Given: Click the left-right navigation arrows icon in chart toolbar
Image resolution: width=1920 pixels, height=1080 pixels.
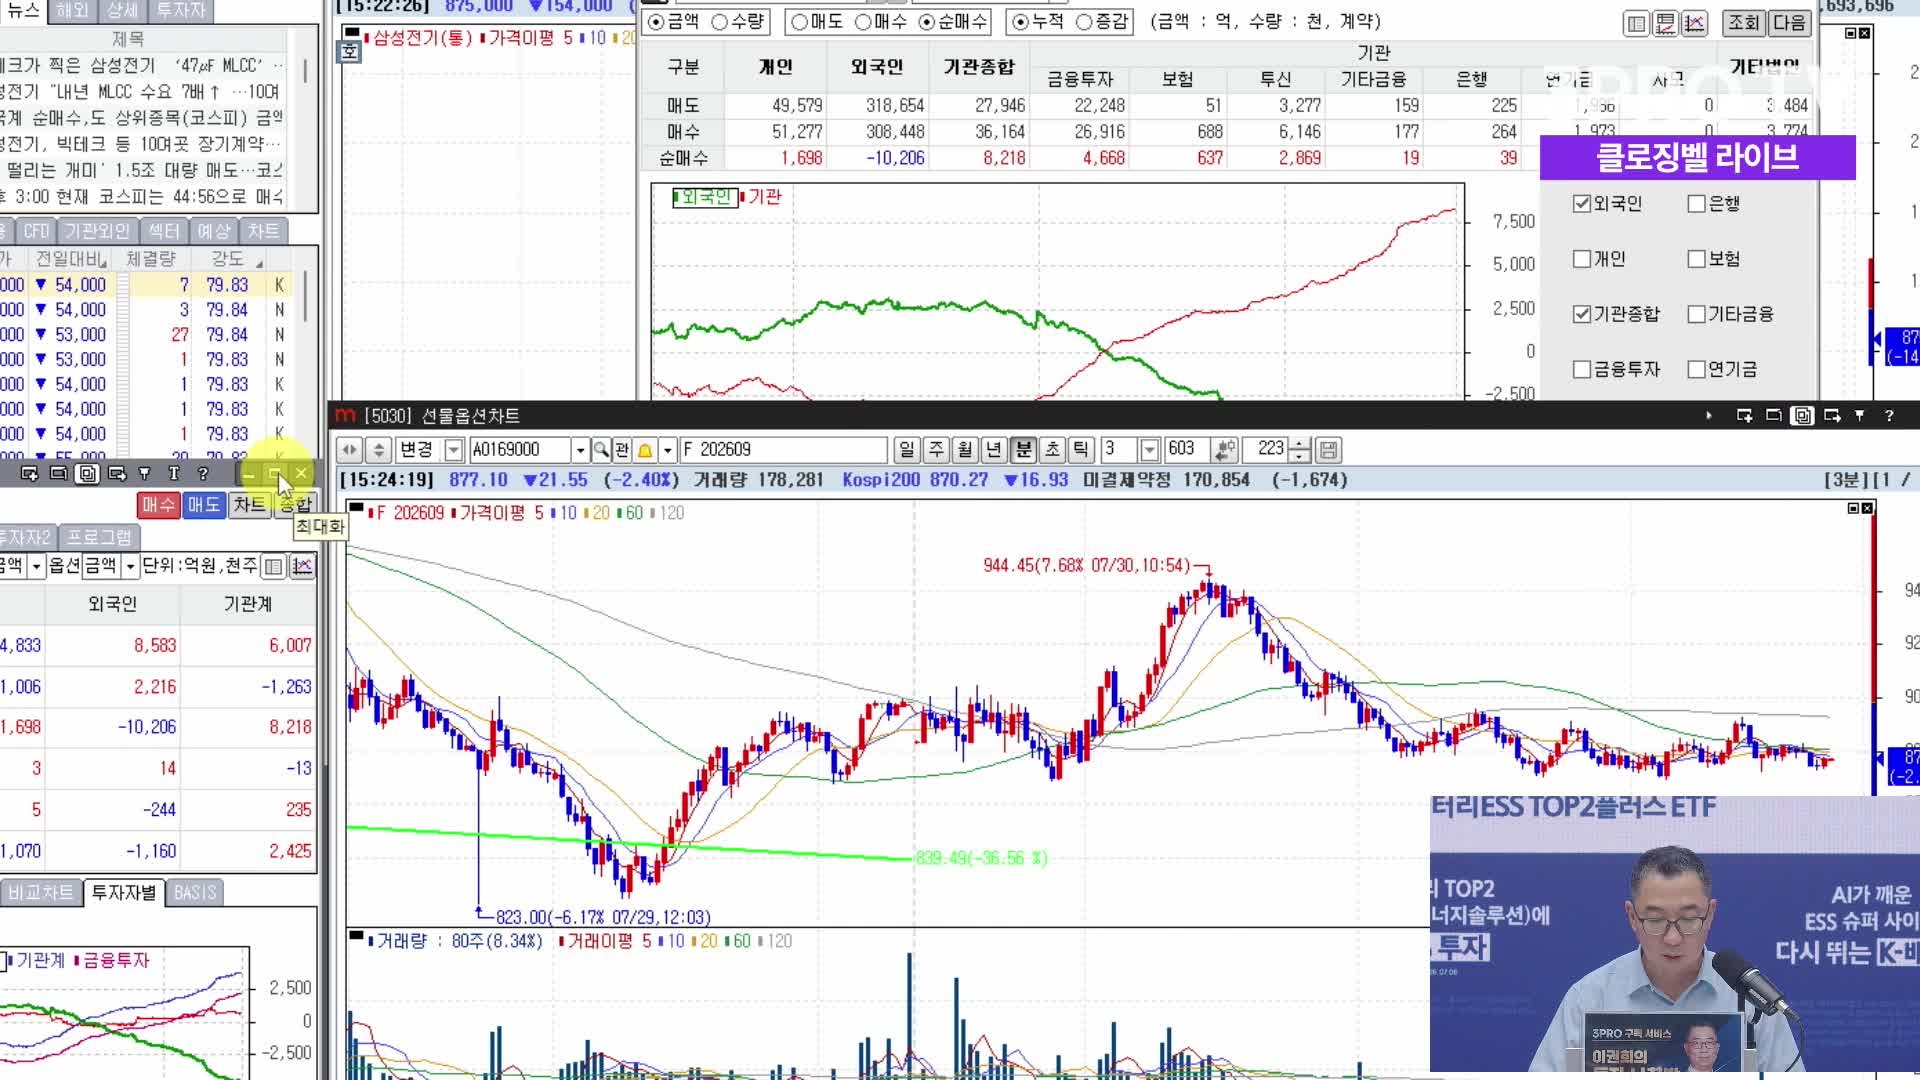Looking at the screenshot, I should [x=349, y=450].
